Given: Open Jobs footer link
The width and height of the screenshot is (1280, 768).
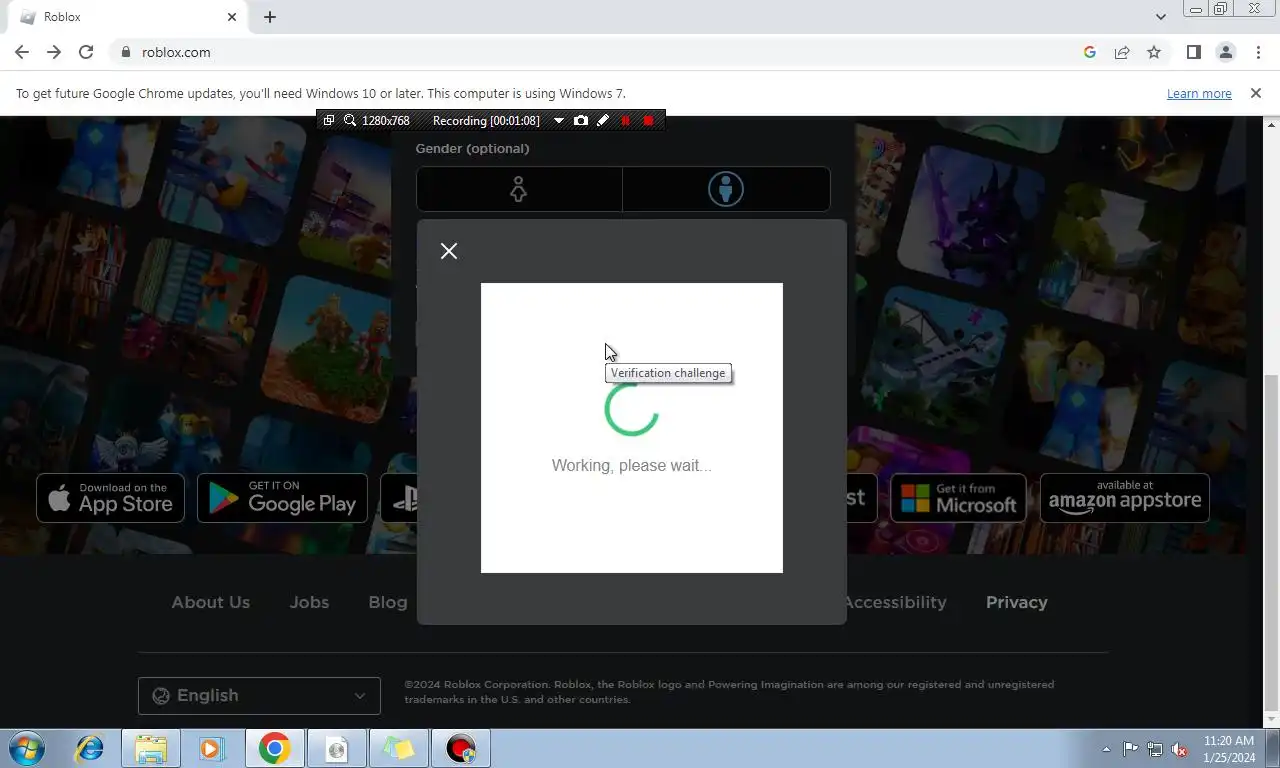Looking at the screenshot, I should pos(309,602).
